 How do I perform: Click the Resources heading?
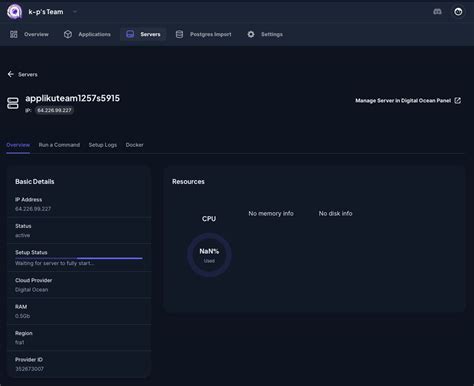188,182
